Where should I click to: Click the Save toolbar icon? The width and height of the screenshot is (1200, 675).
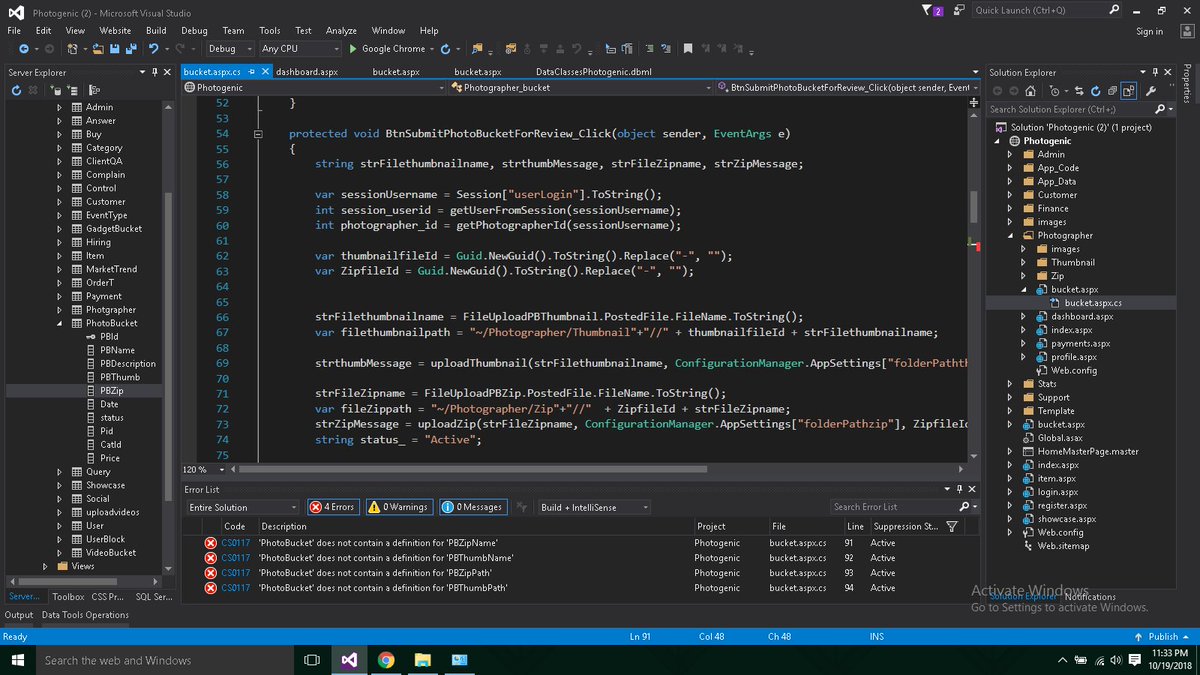click(115, 48)
